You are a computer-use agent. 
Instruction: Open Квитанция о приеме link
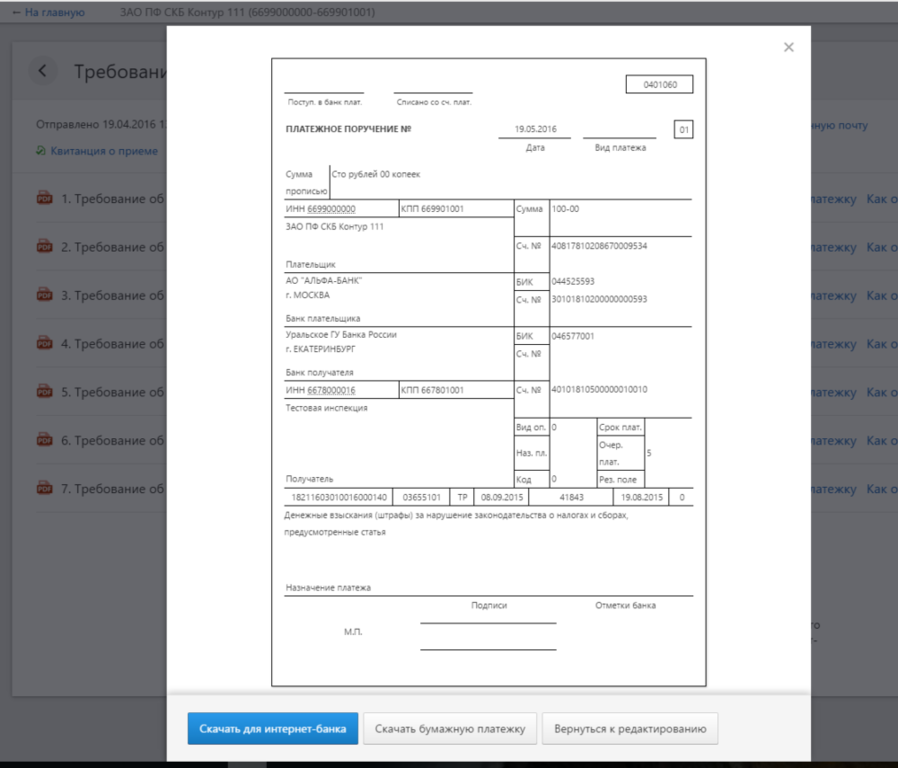tap(104, 151)
